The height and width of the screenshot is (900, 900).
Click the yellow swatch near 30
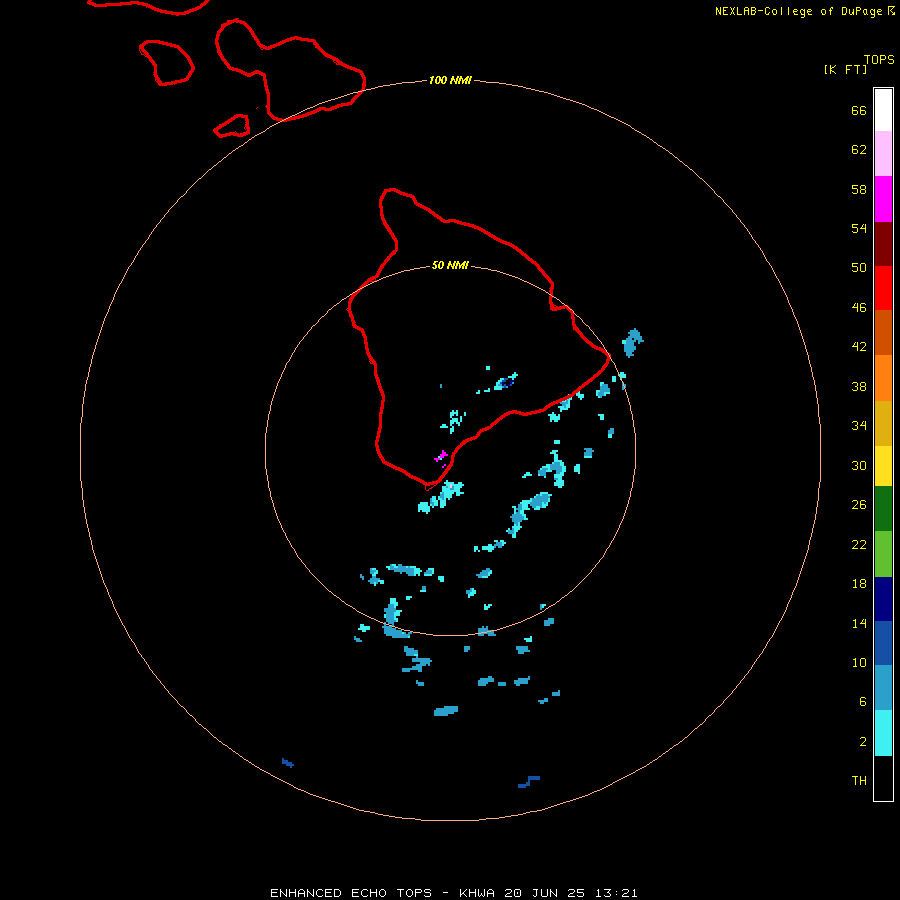click(883, 466)
